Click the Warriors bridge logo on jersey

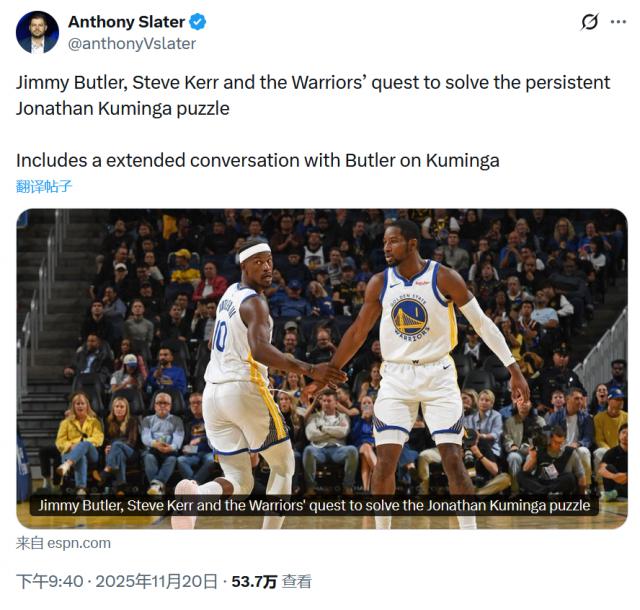[409, 317]
